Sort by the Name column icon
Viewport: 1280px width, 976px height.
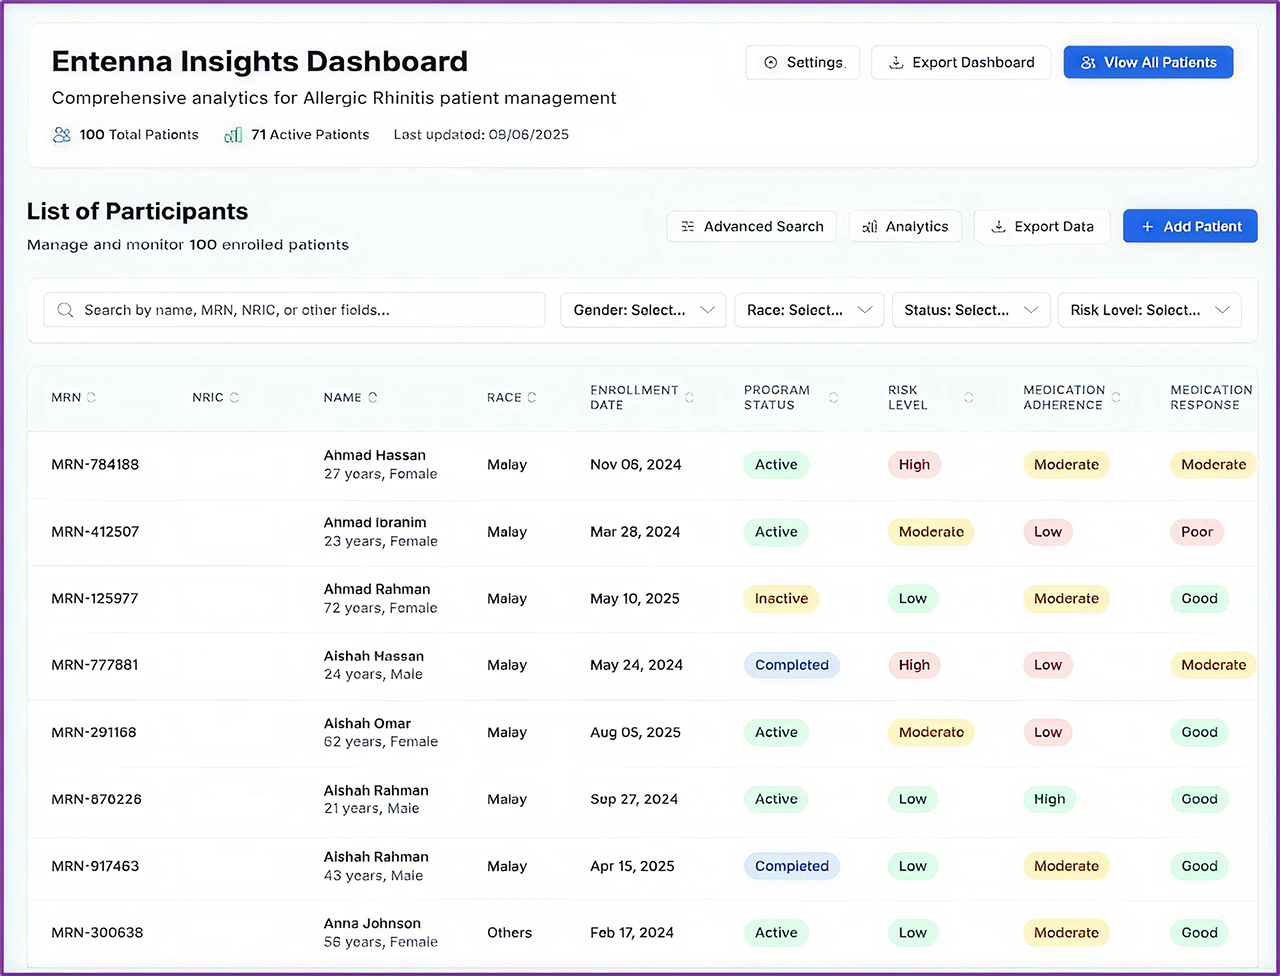(373, 397)
